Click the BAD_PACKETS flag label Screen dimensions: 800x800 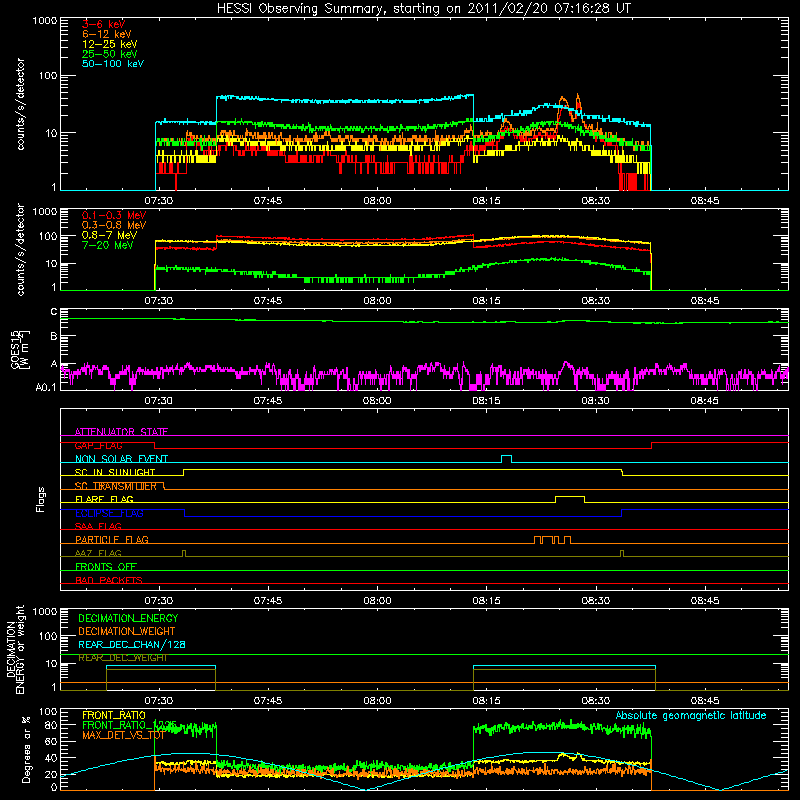point(109,580)
